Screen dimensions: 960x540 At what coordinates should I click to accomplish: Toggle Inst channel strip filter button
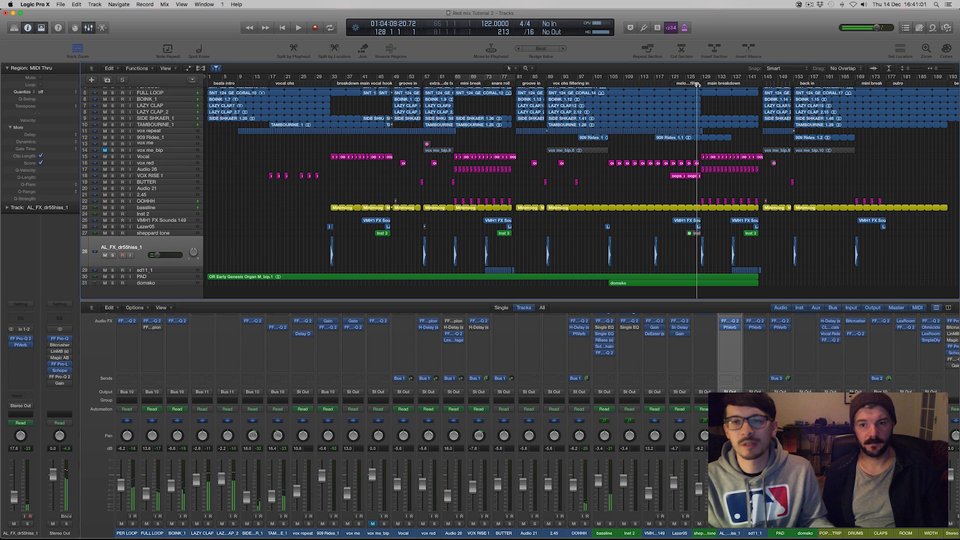tap(799, 307)
